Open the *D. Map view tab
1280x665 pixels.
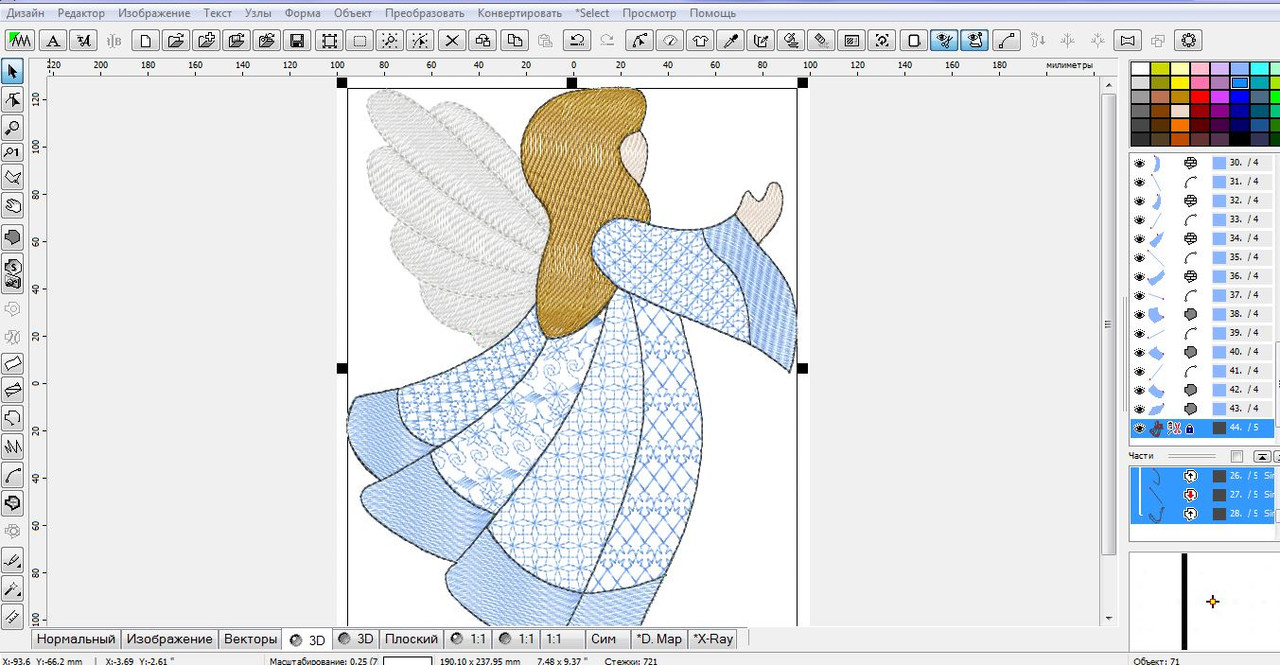659,639
